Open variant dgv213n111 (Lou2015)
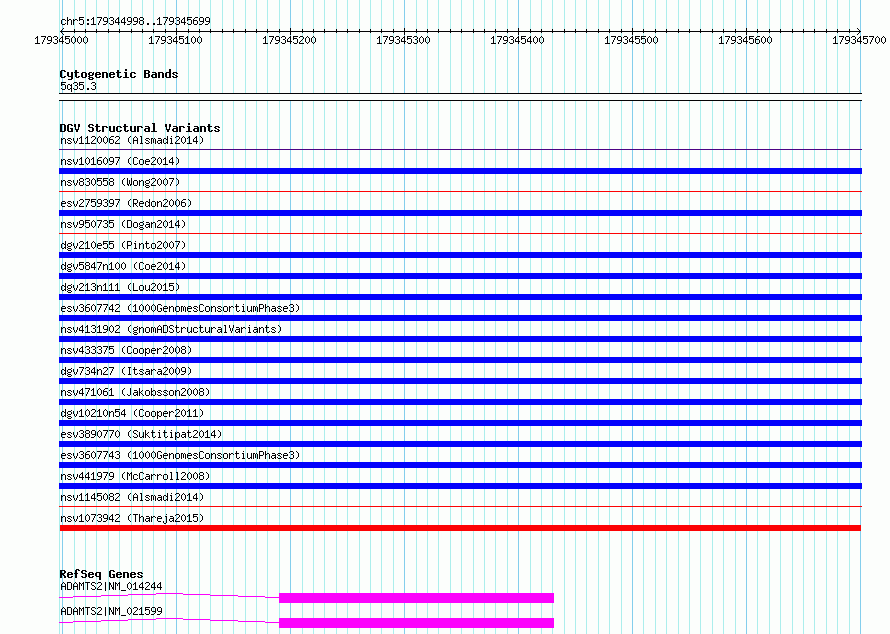890x634 pixels. (120, 287)
